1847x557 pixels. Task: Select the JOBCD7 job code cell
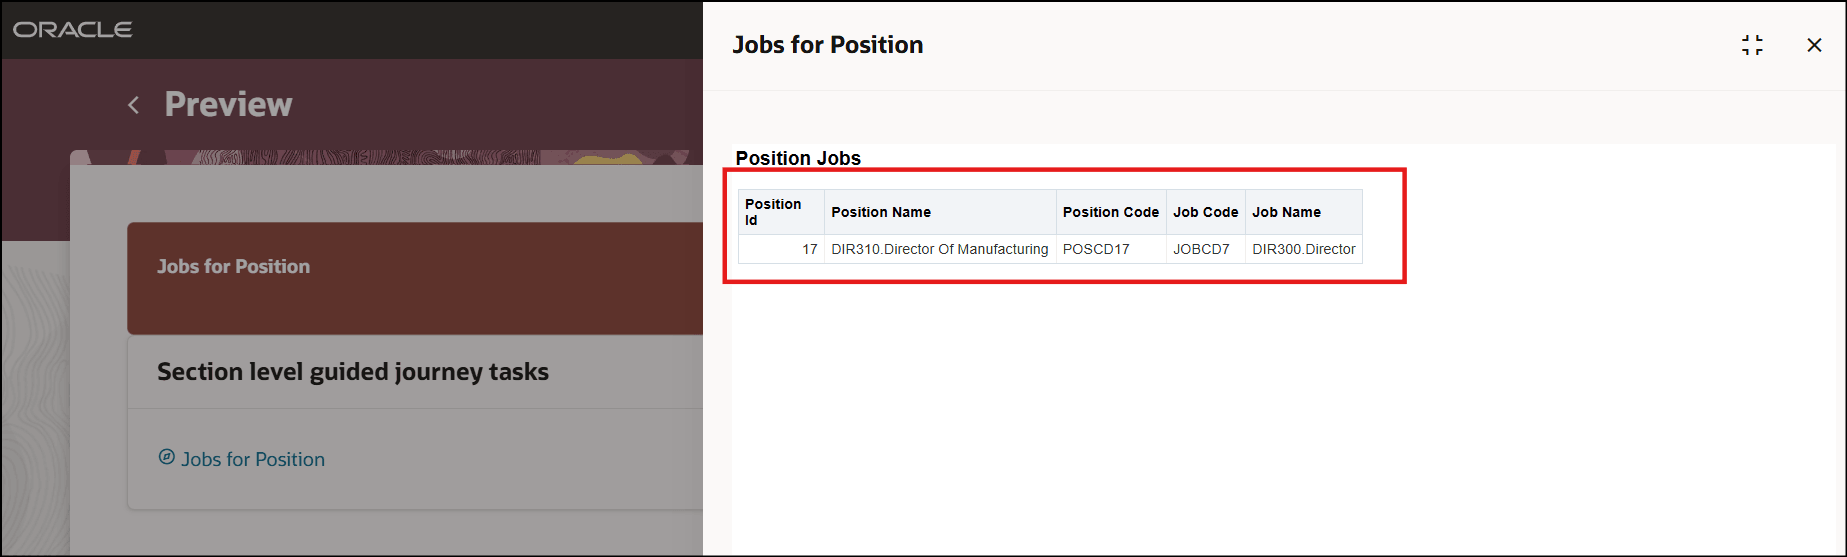click(1206, 249)
